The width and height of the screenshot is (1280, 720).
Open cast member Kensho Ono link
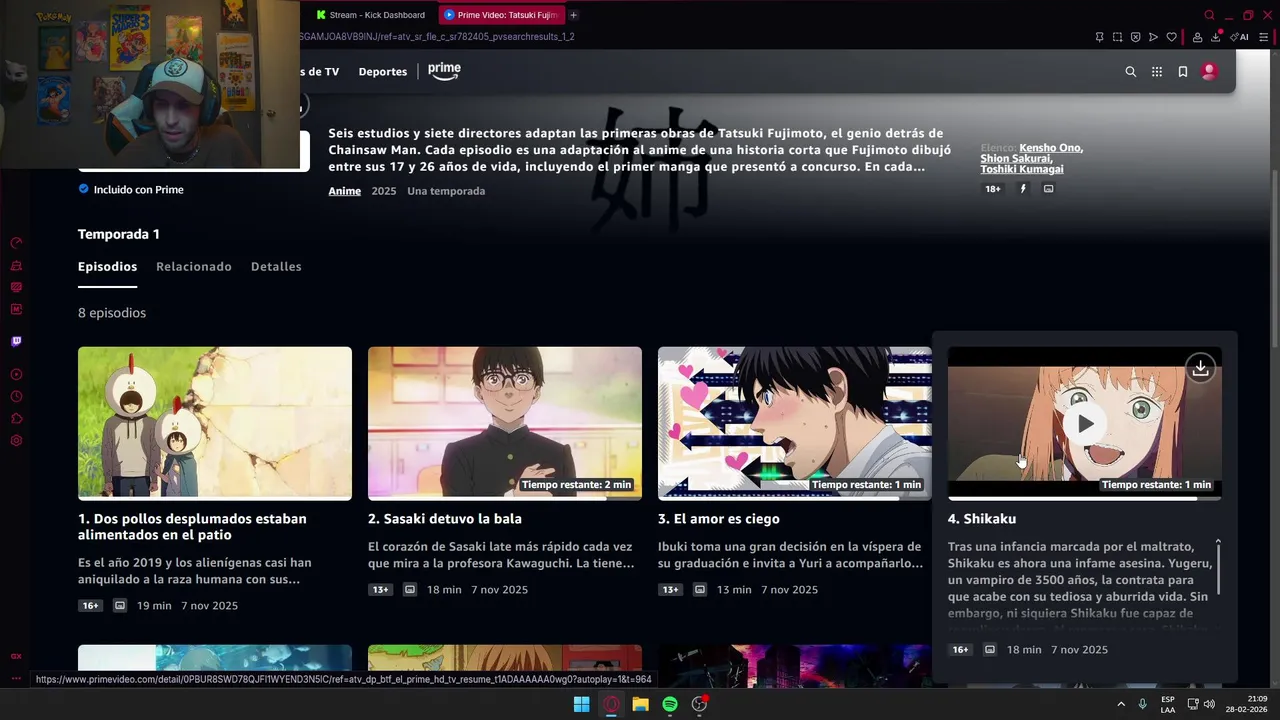tap(1050, 148)
